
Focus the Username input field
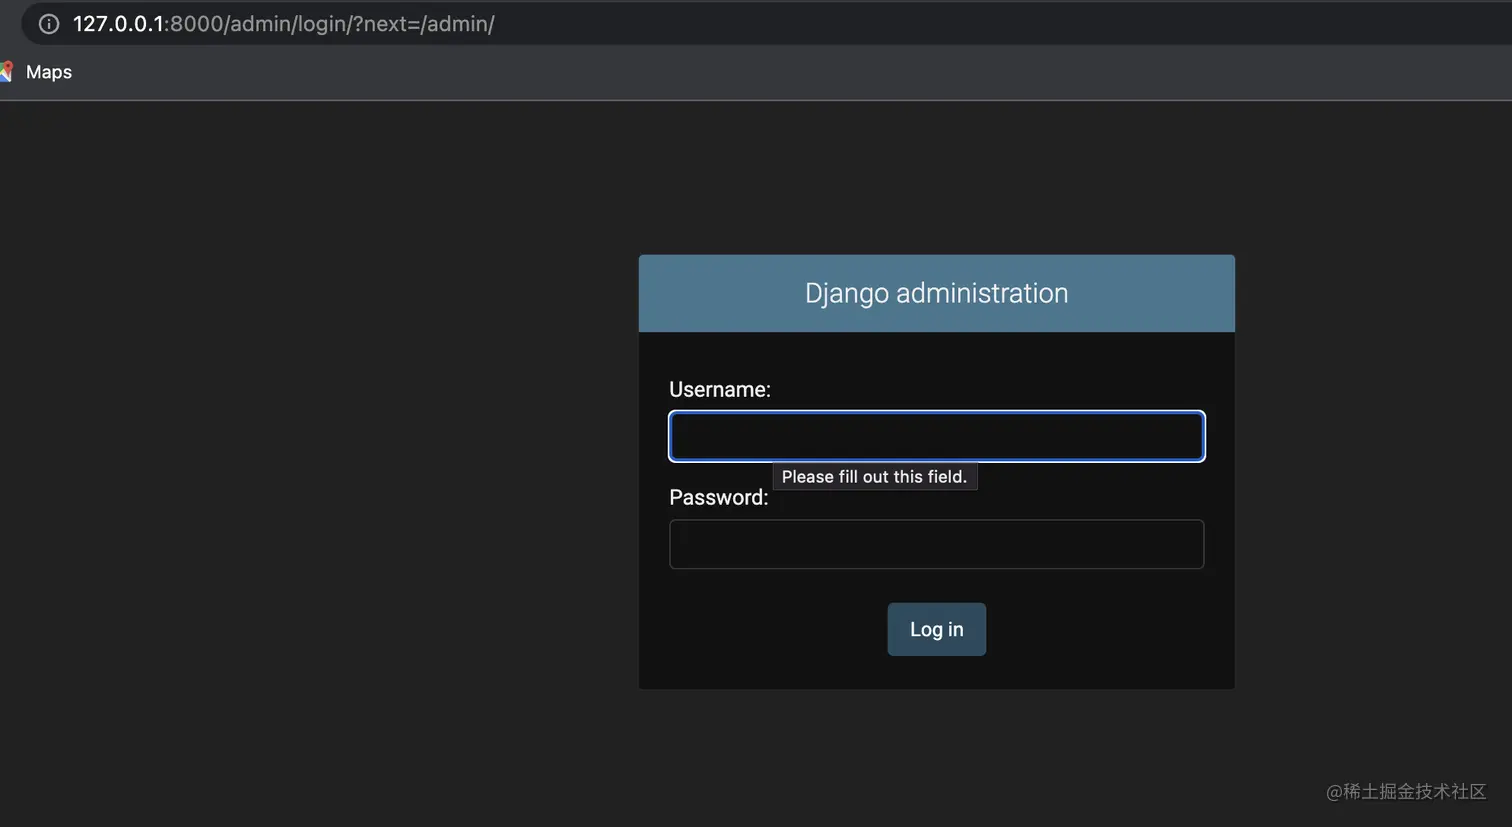click(x=936, y=436)
